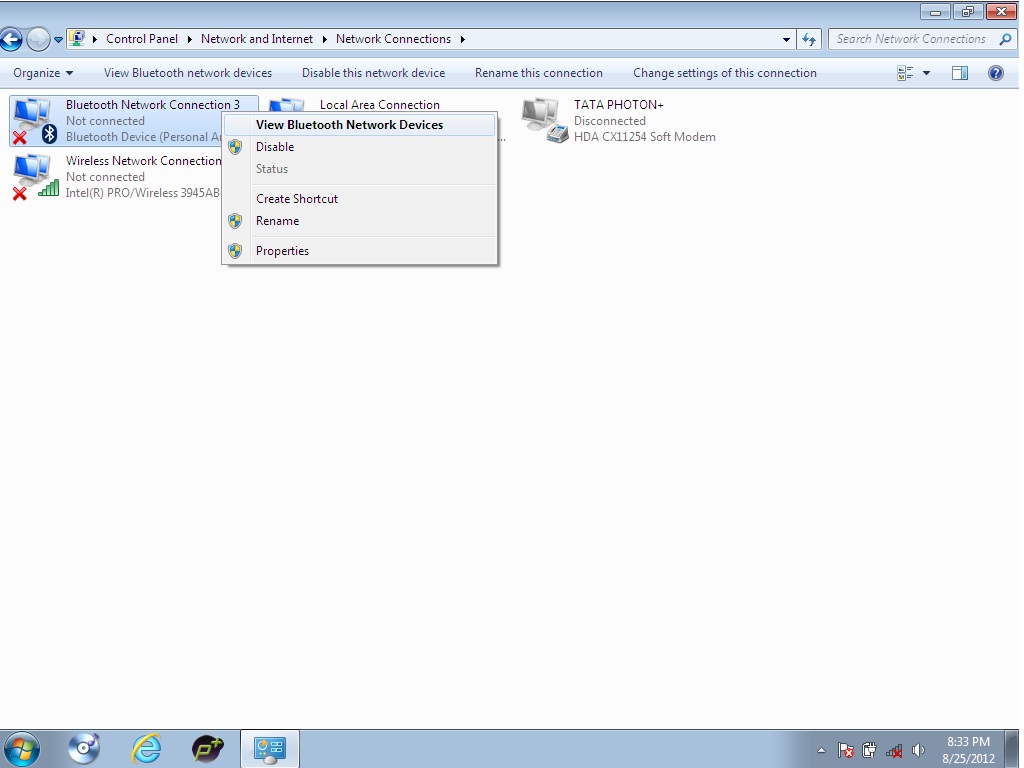Click Rename this connection
Screen dimensions: 1024x768
coord(539,73)
